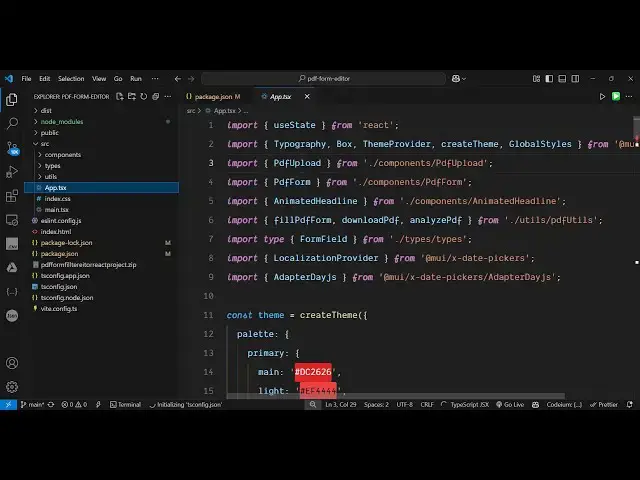
Task: Run the code with play icon
Action: [602, 97]
